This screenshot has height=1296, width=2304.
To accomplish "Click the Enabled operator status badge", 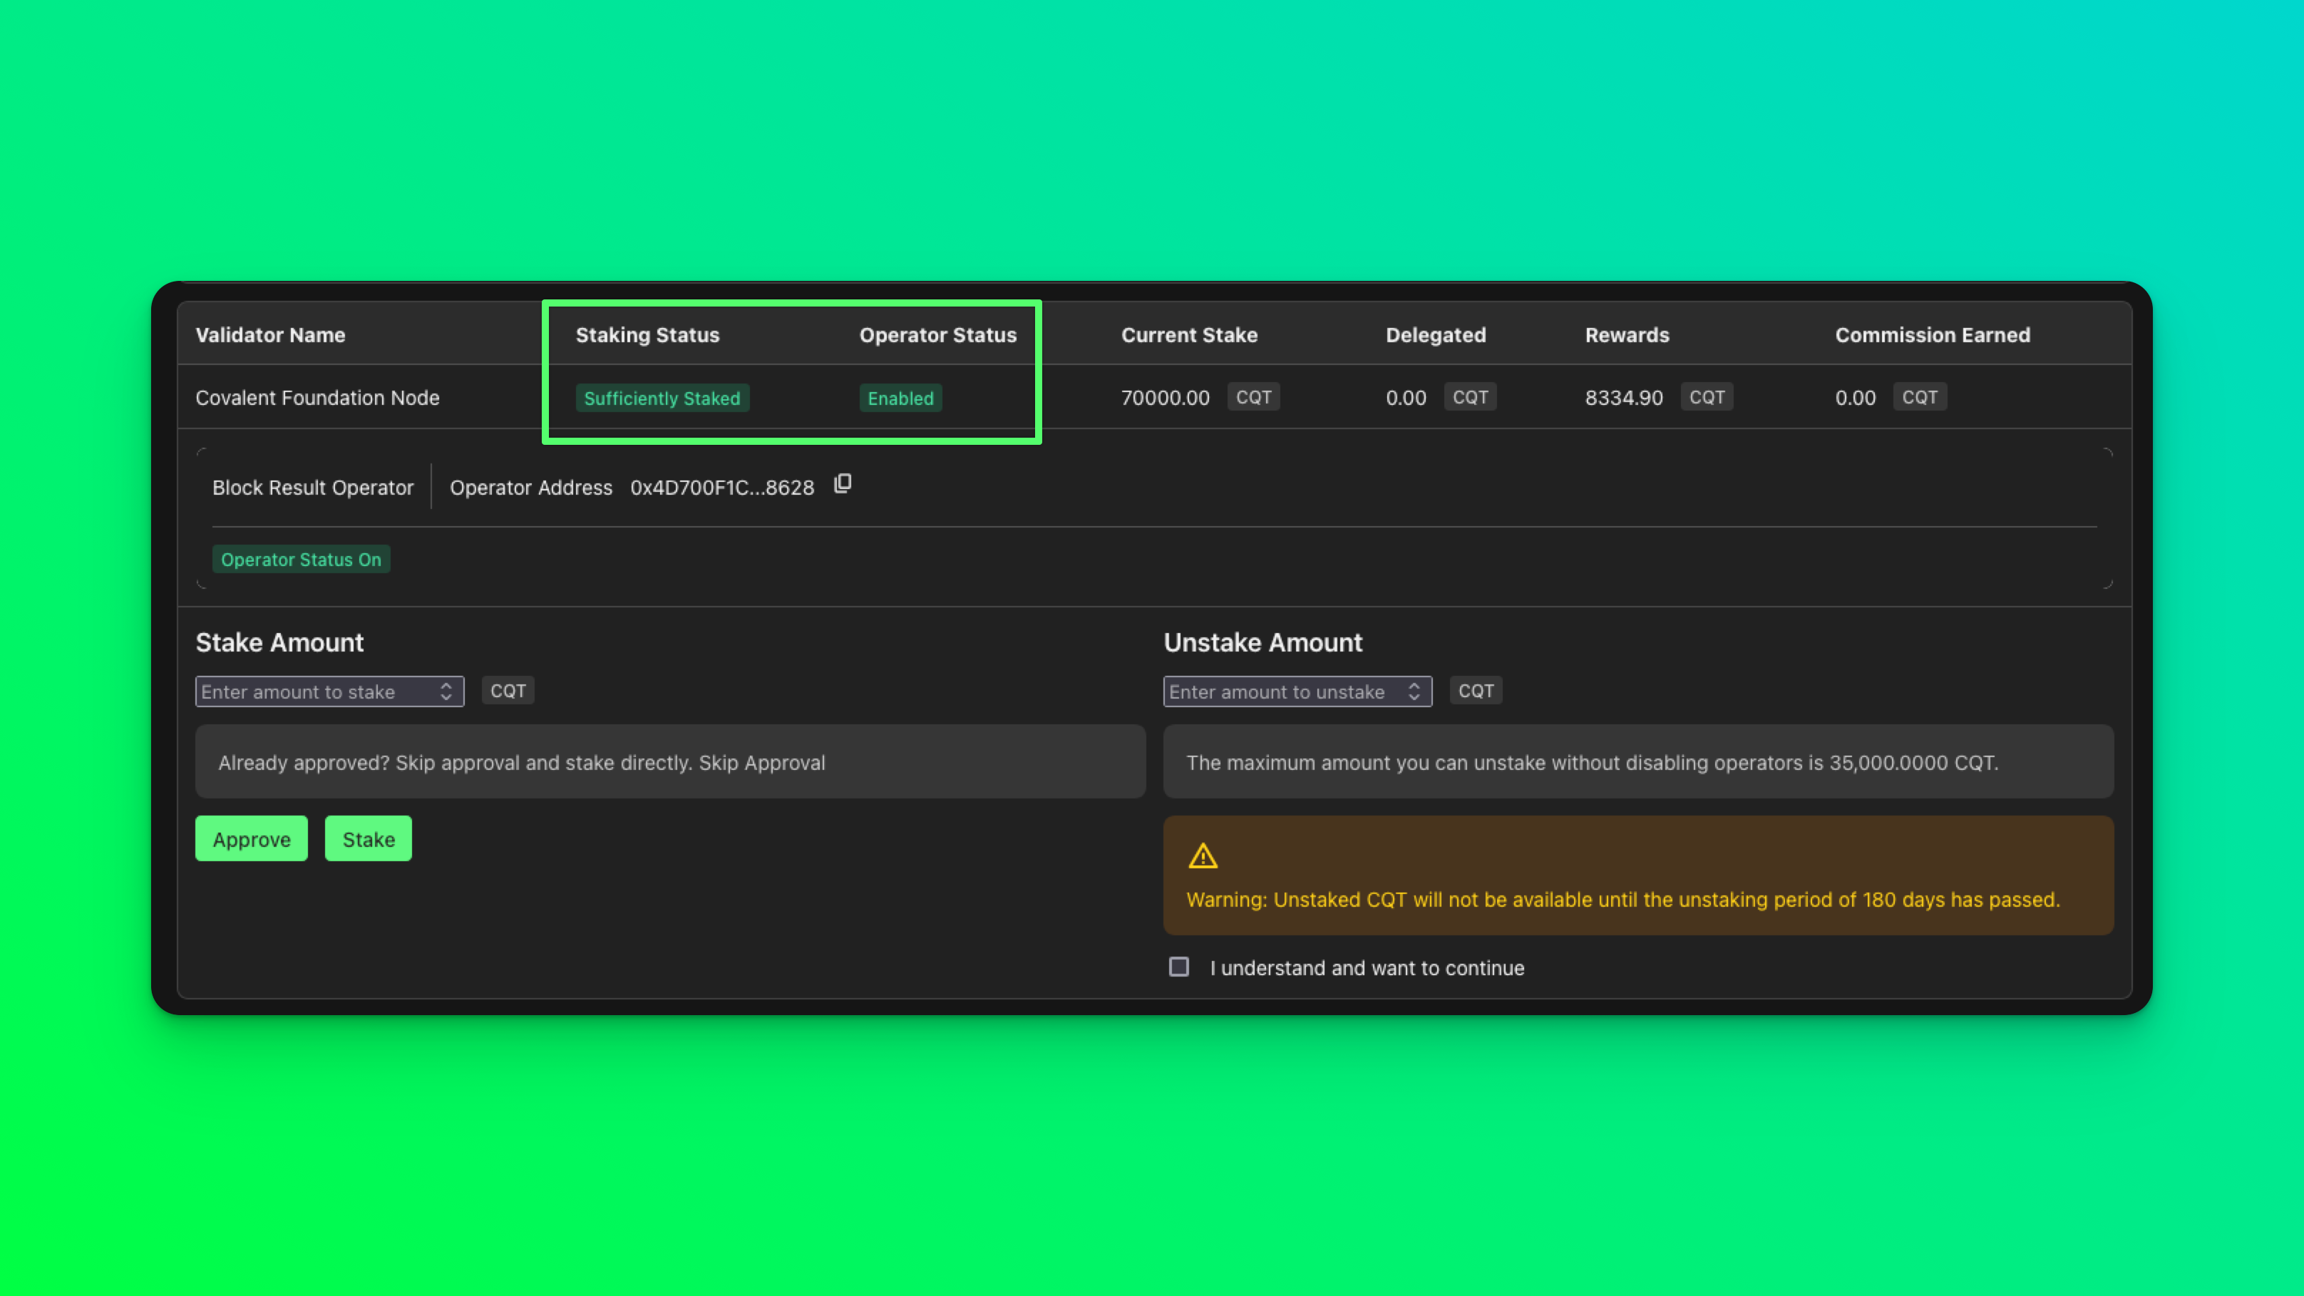I will [900, 398].
